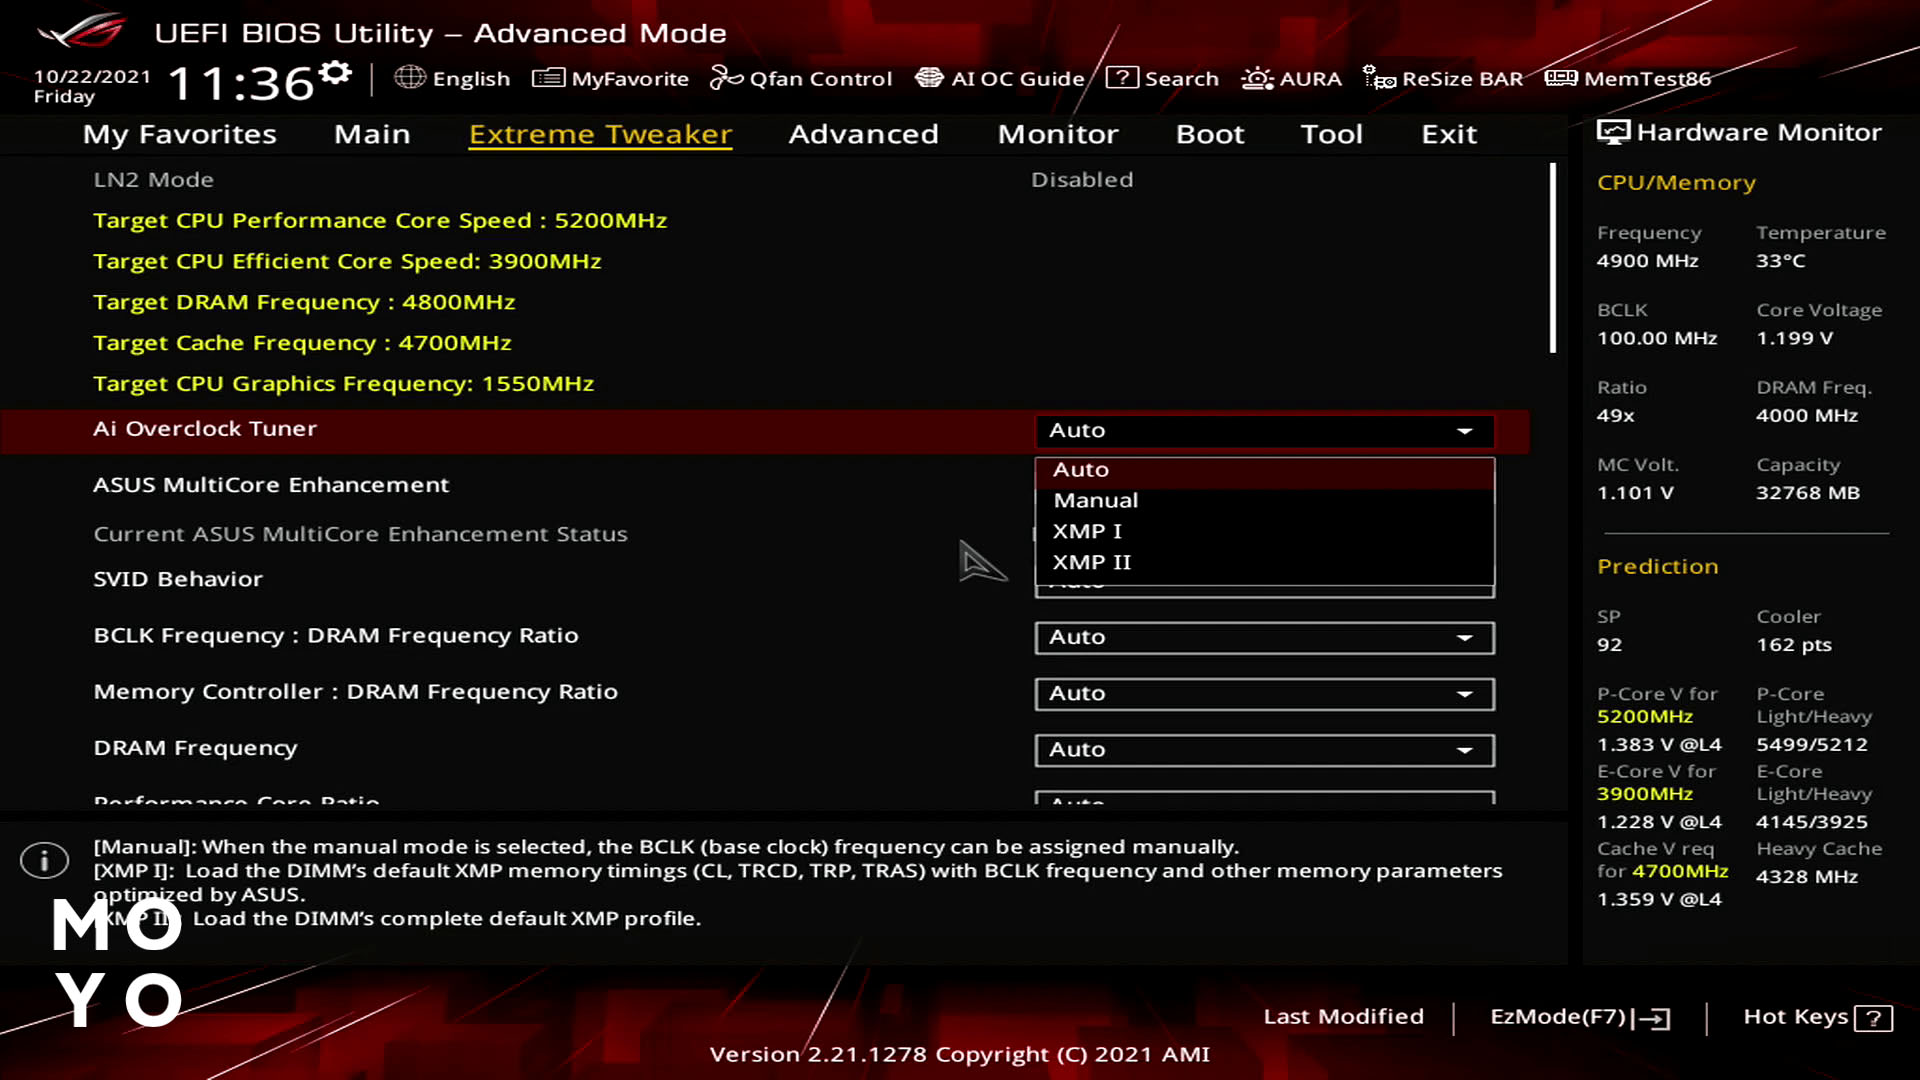Expand BCLK to DRAM Frequency Ratio dropdown
Viewport: 1920px width, 1080px height.
point(1465,636)
